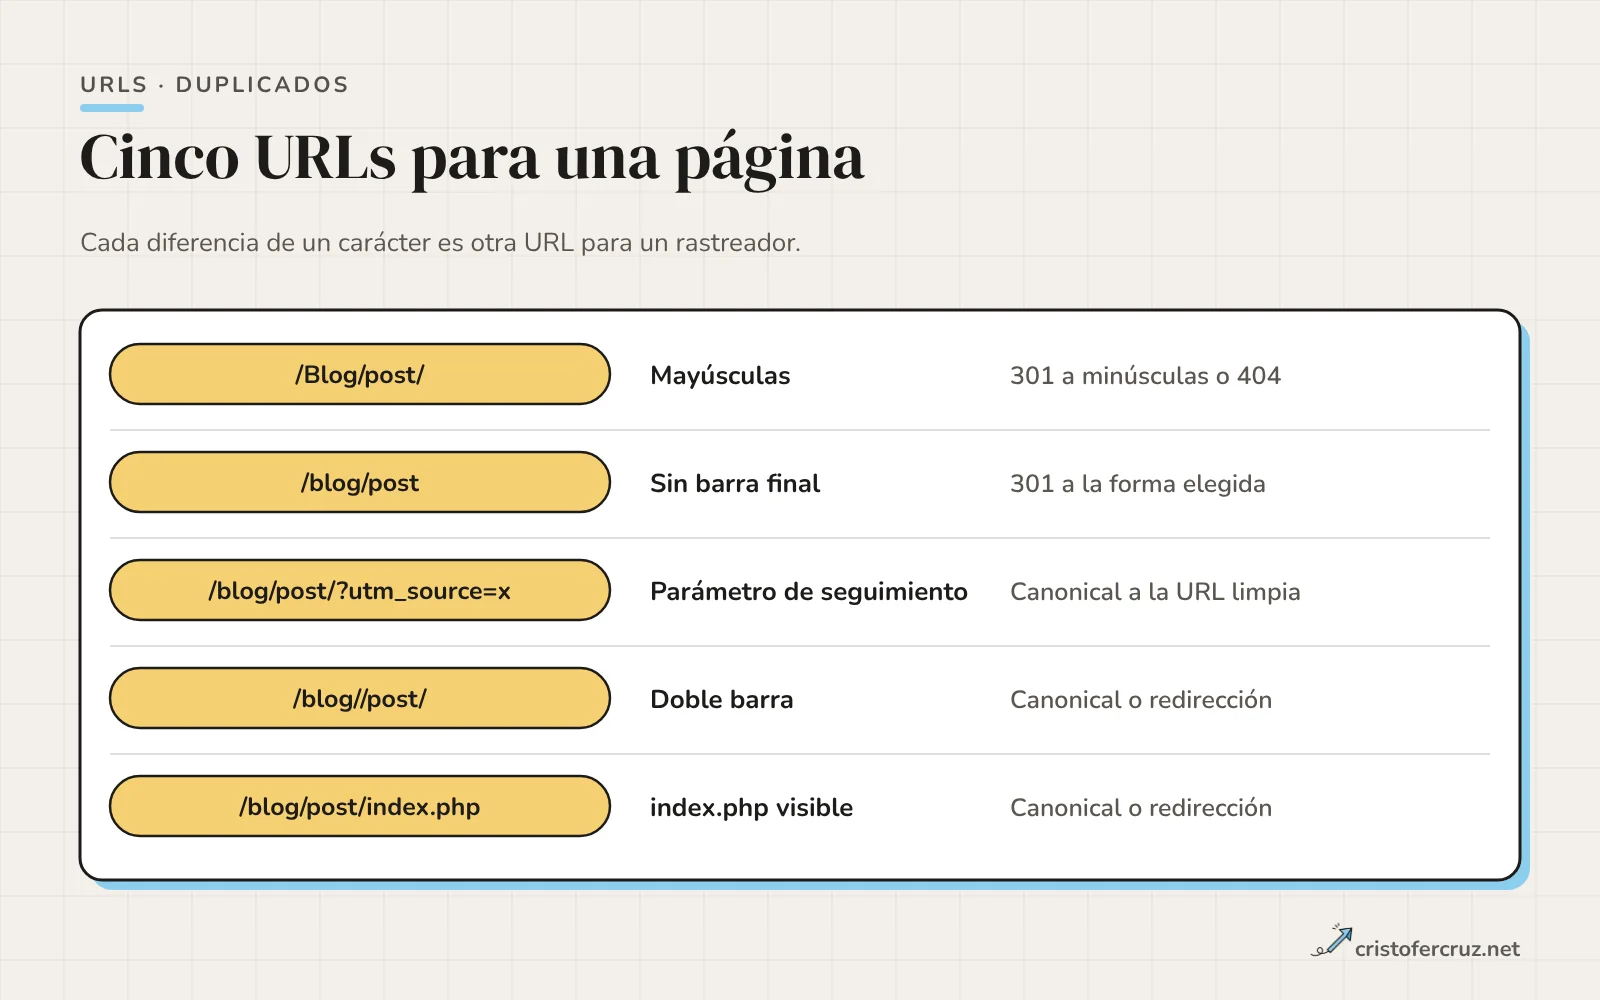Click 'Canonical o redirección' in Doble barra row
Screen dimensions: 1600x1000
click(x=1141, y=700)
